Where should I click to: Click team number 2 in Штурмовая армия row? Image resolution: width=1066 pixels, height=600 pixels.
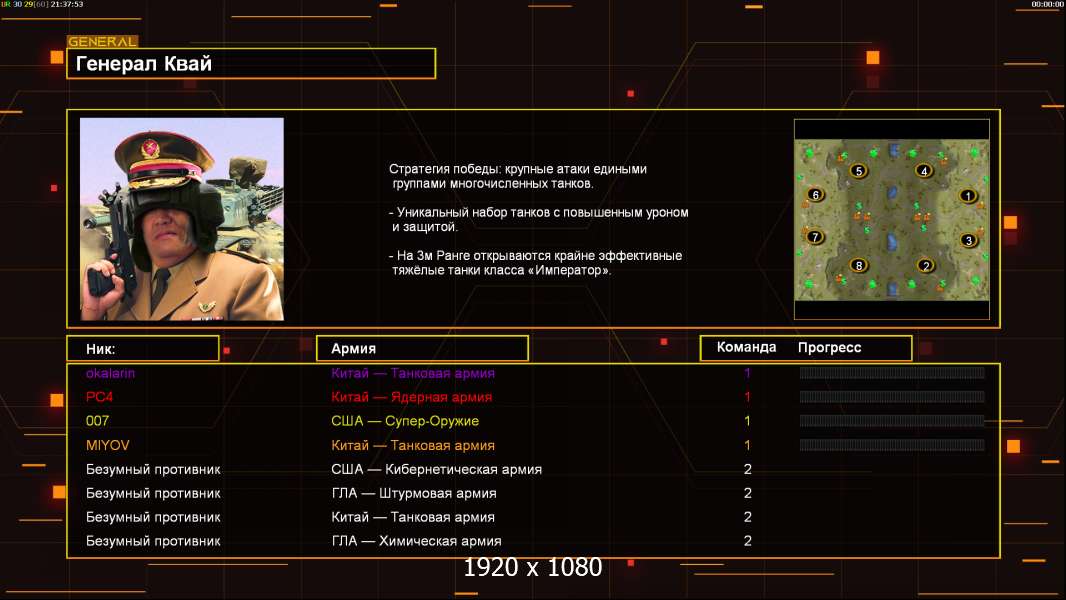point(748,493)
